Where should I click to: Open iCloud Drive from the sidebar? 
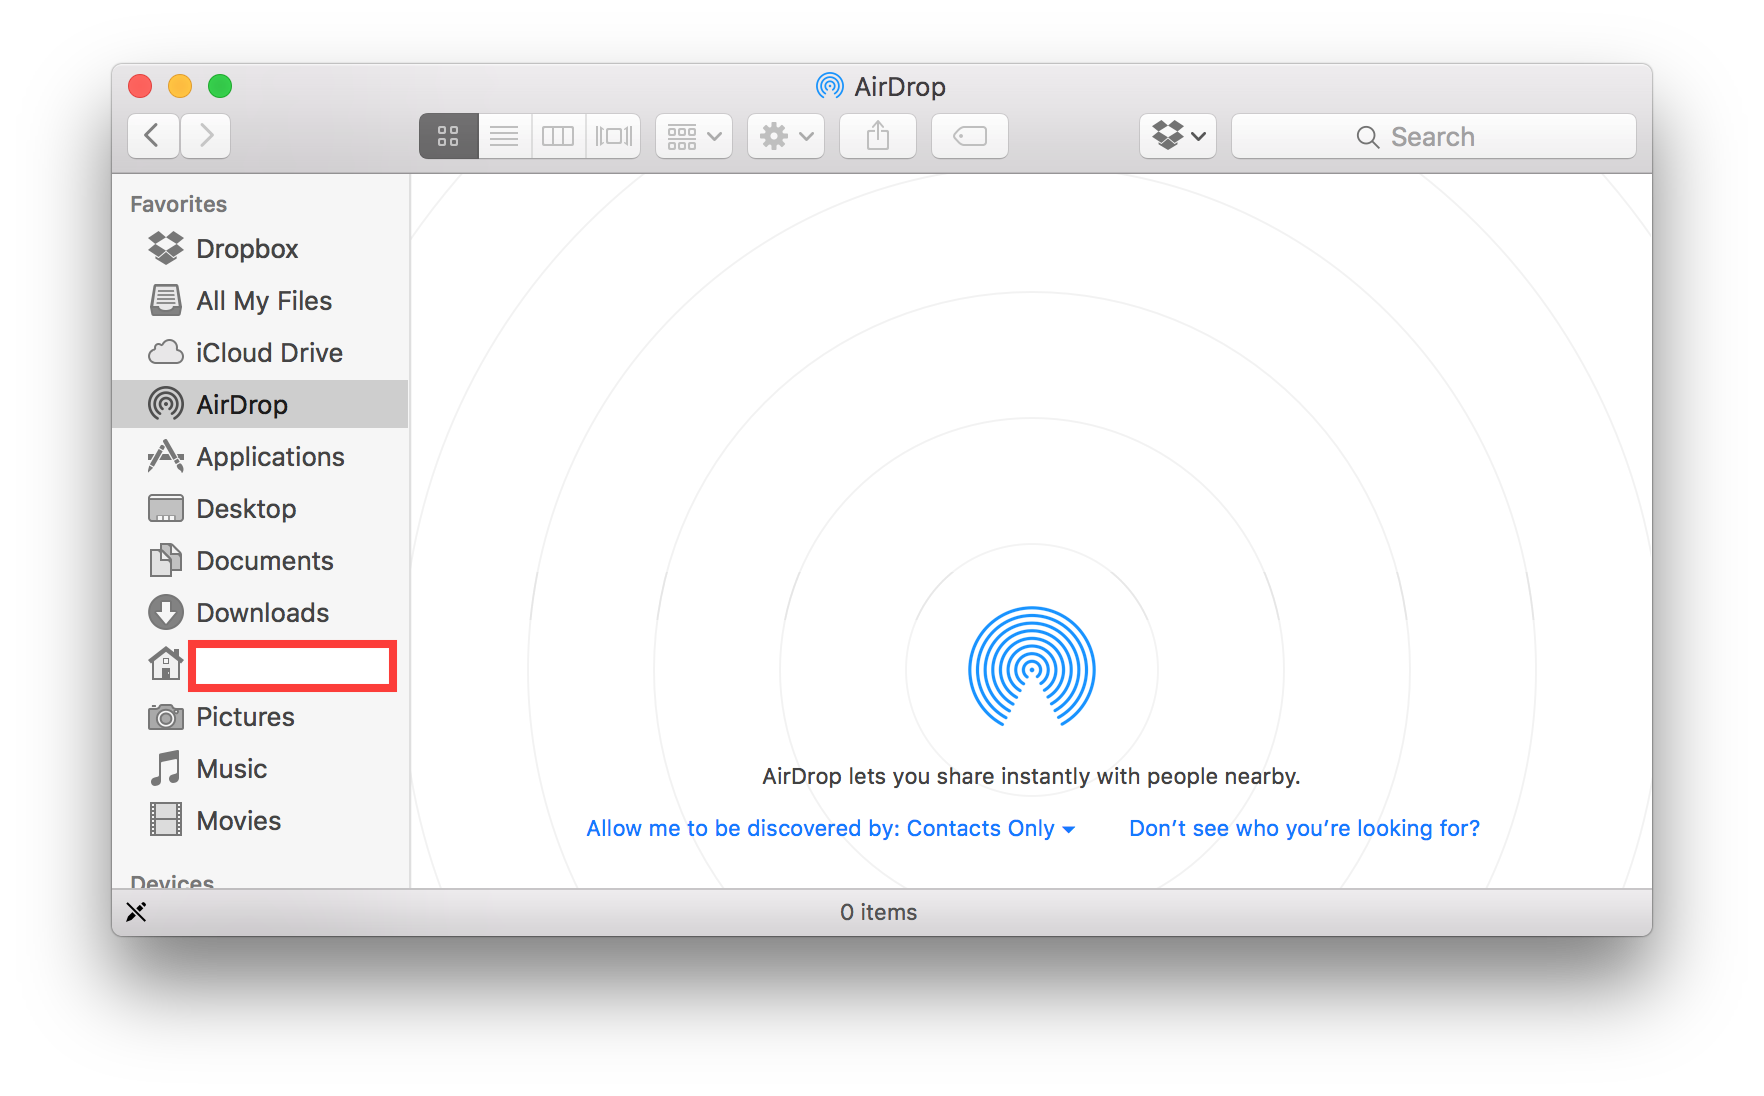[x=260, y=353]
